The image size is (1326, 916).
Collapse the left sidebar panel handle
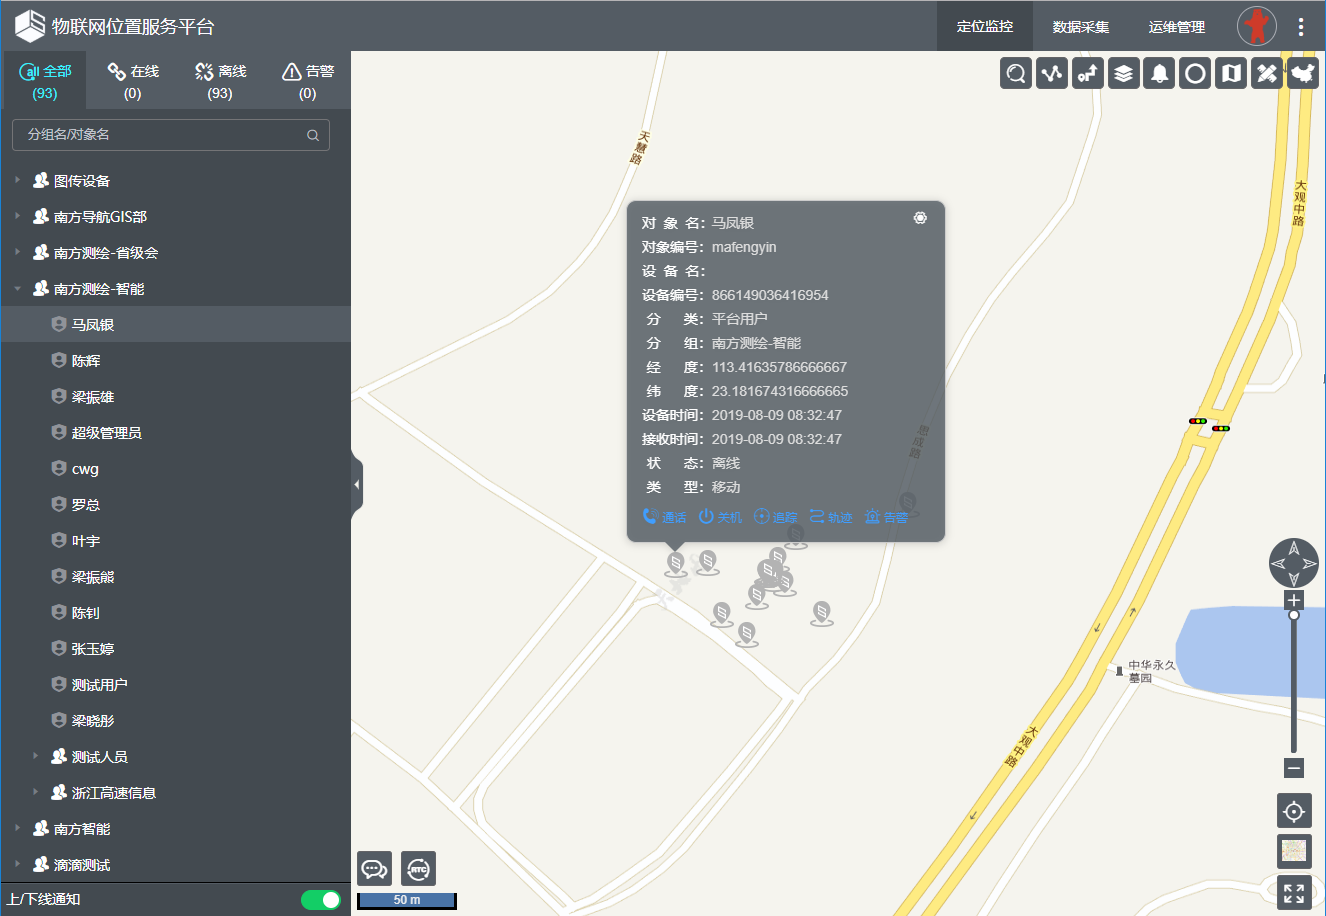coord(357,485)
